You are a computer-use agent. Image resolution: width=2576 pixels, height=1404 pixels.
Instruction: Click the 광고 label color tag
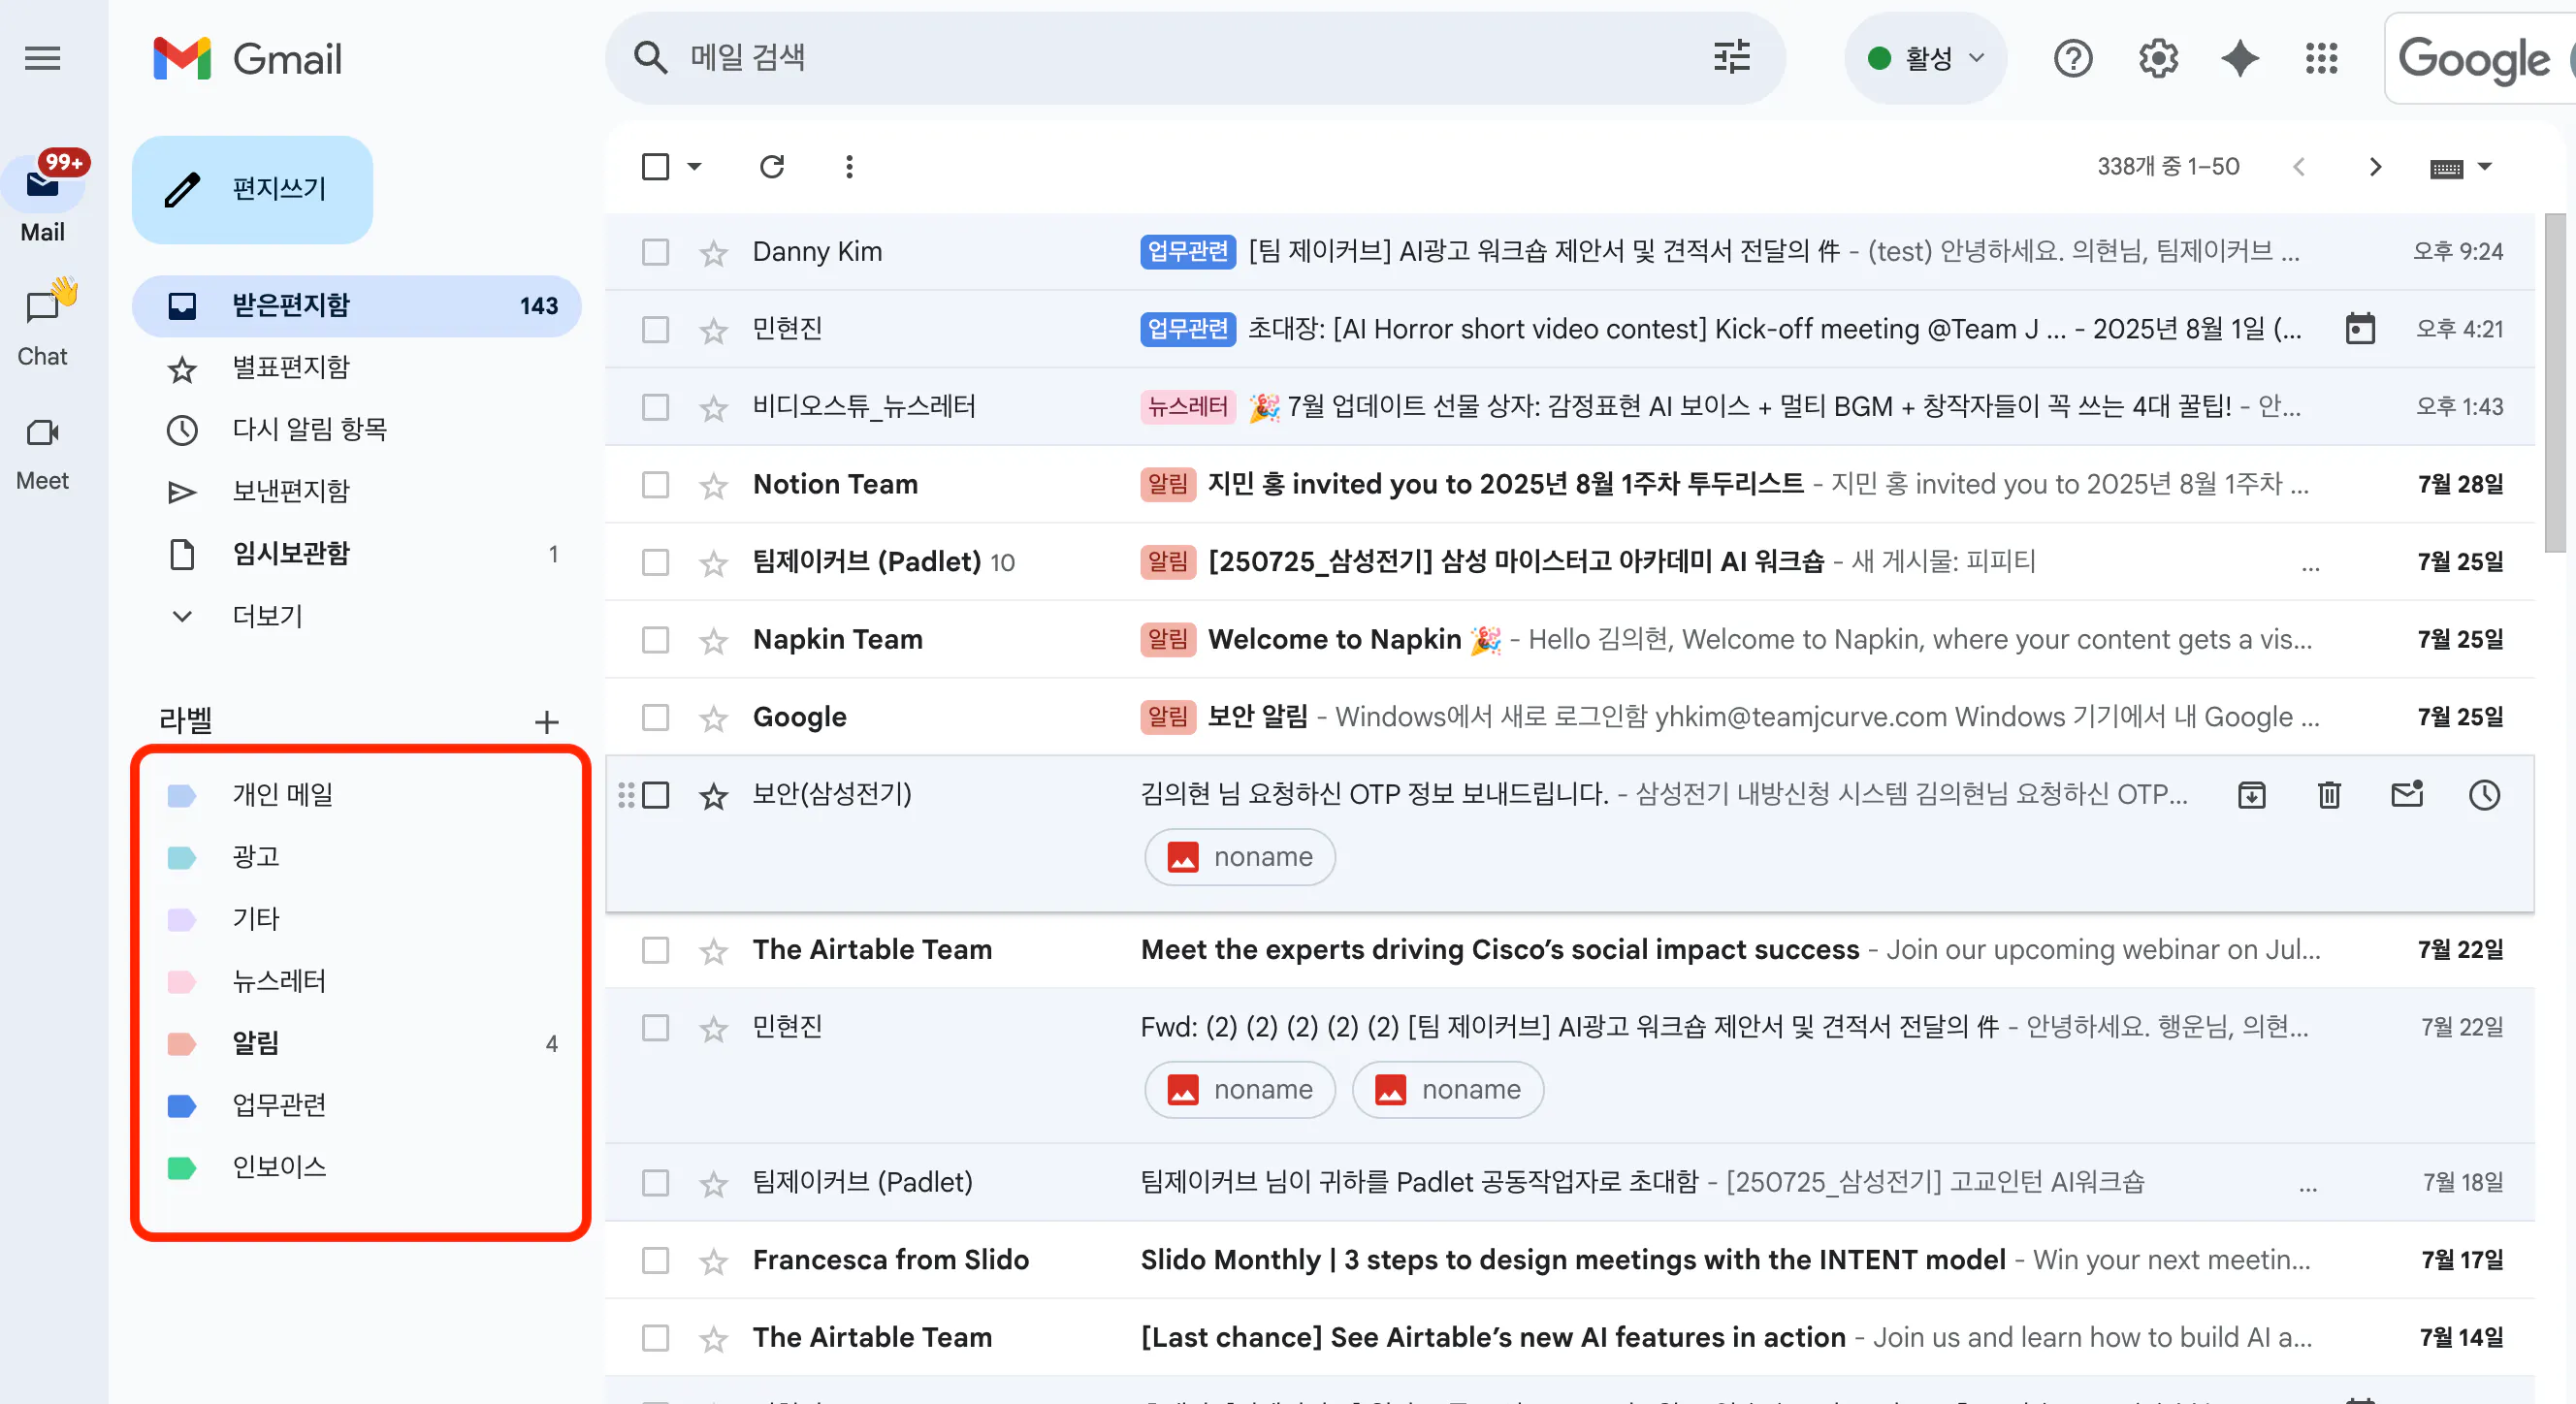pos(181,857)
